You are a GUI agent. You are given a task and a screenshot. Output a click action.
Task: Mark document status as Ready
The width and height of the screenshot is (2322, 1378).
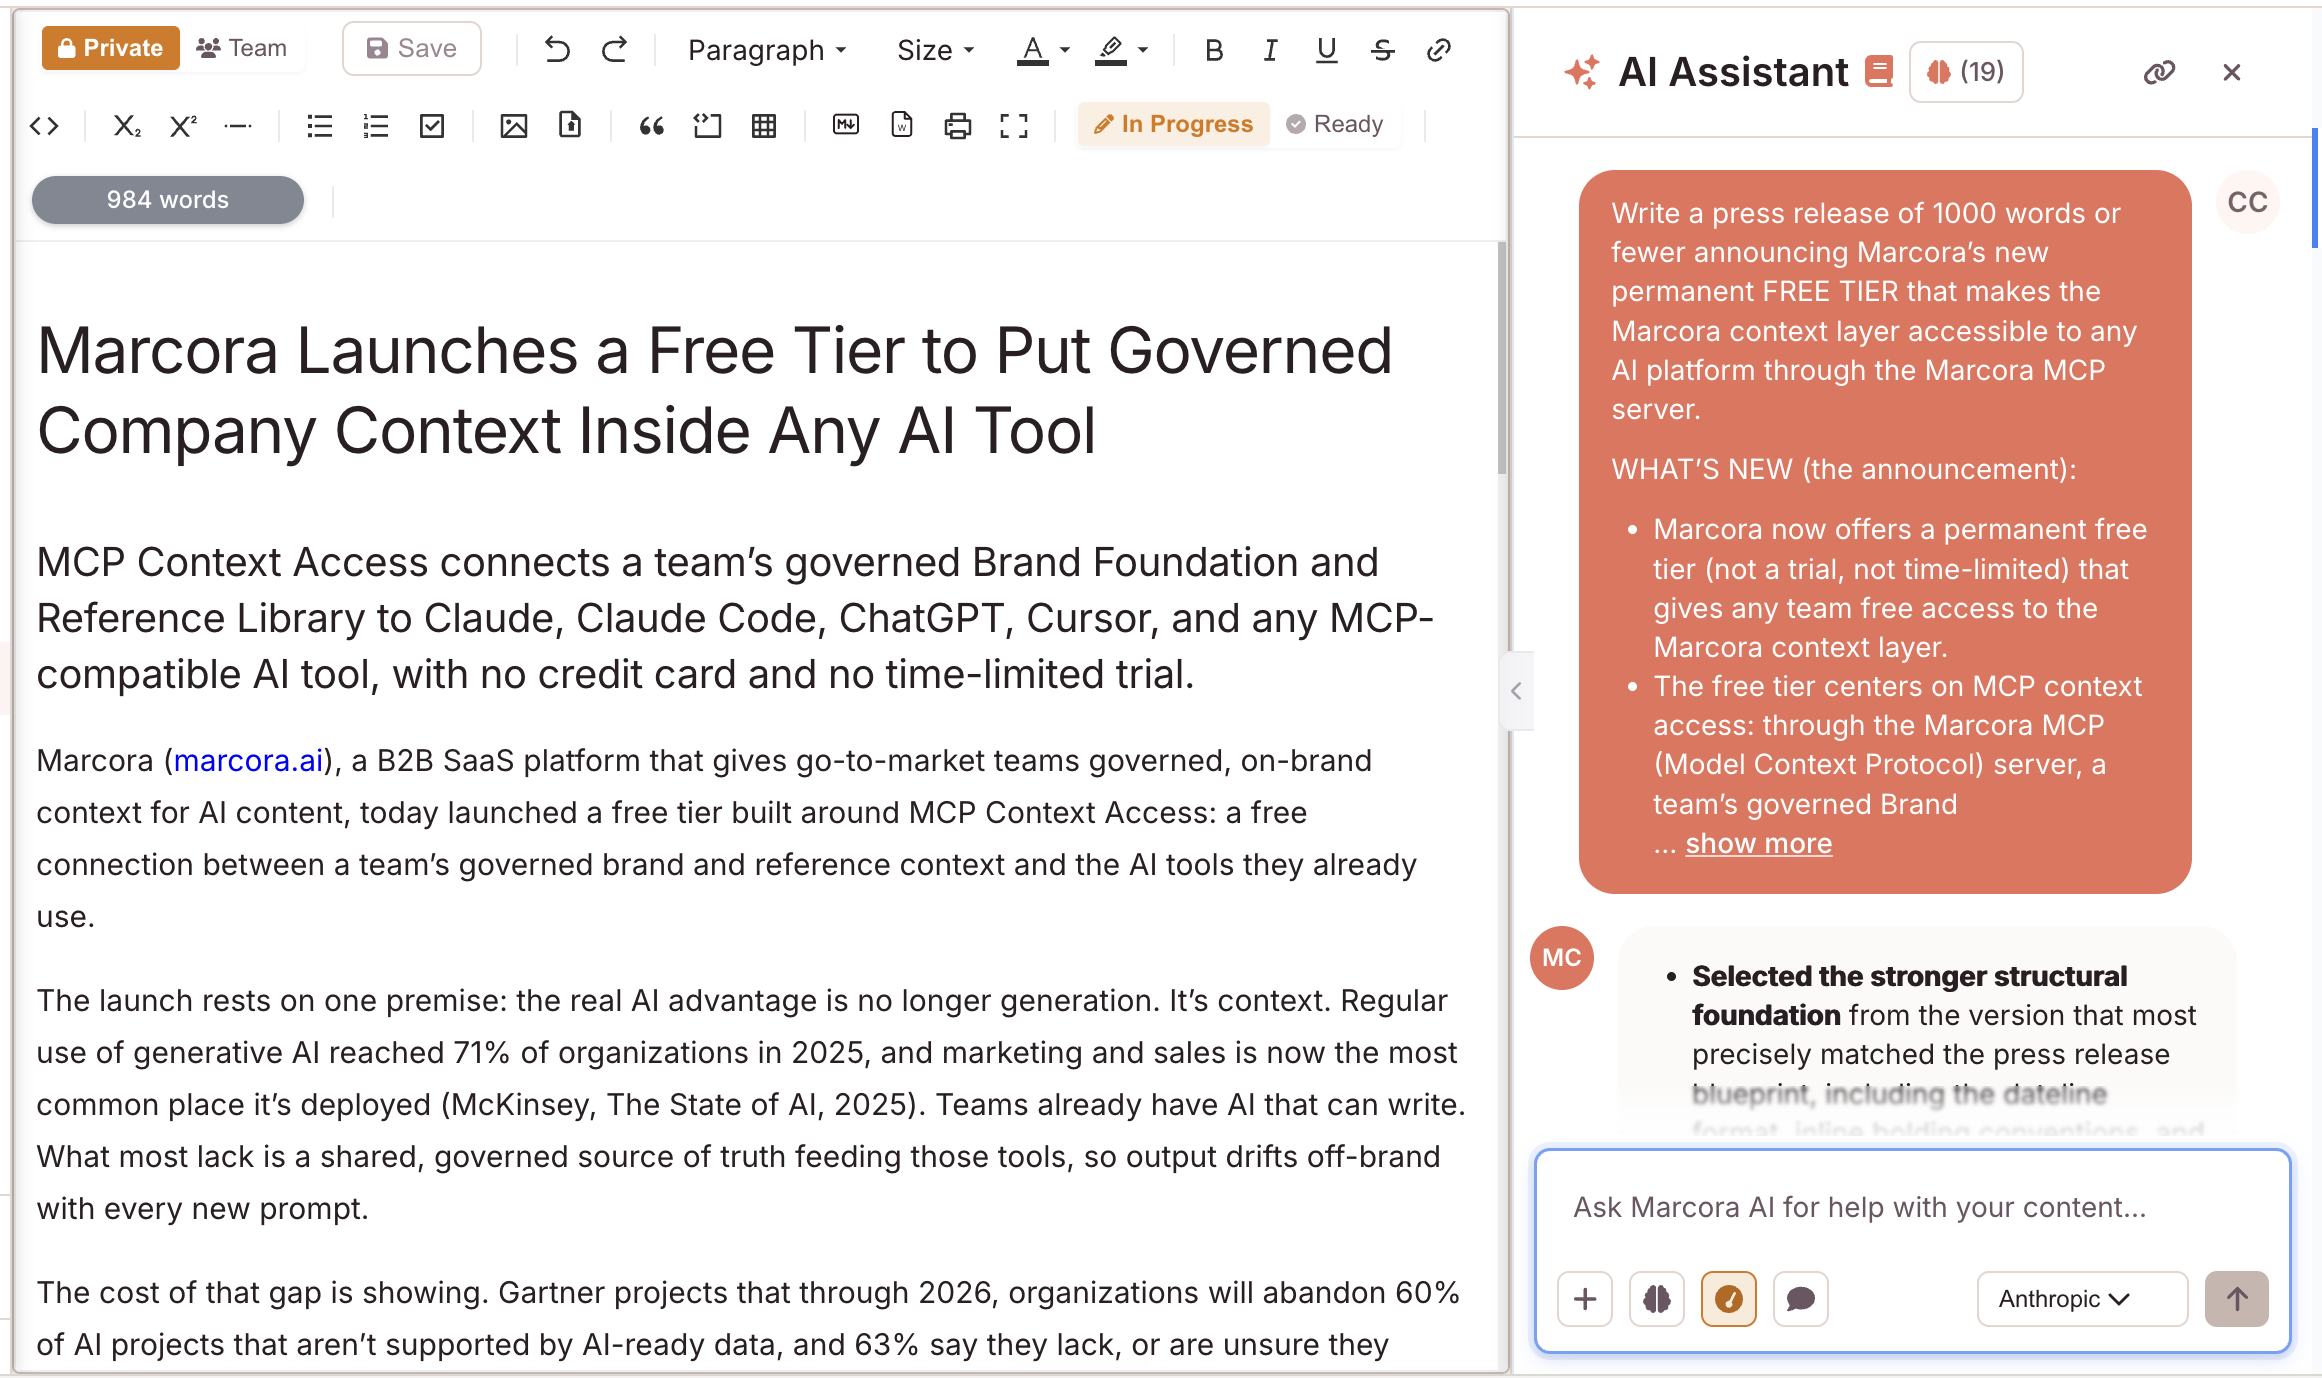tap(1335, 124)
